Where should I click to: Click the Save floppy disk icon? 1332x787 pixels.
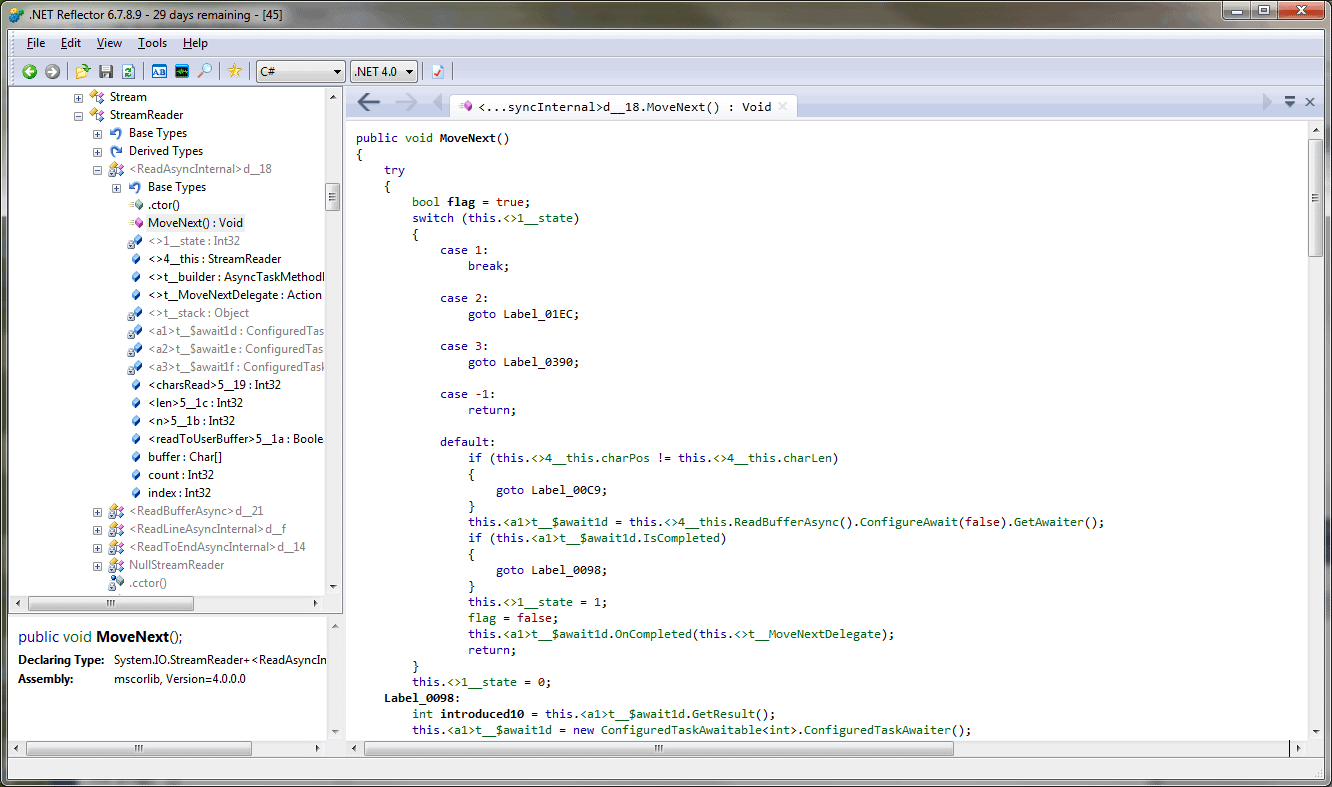(106, 71)
